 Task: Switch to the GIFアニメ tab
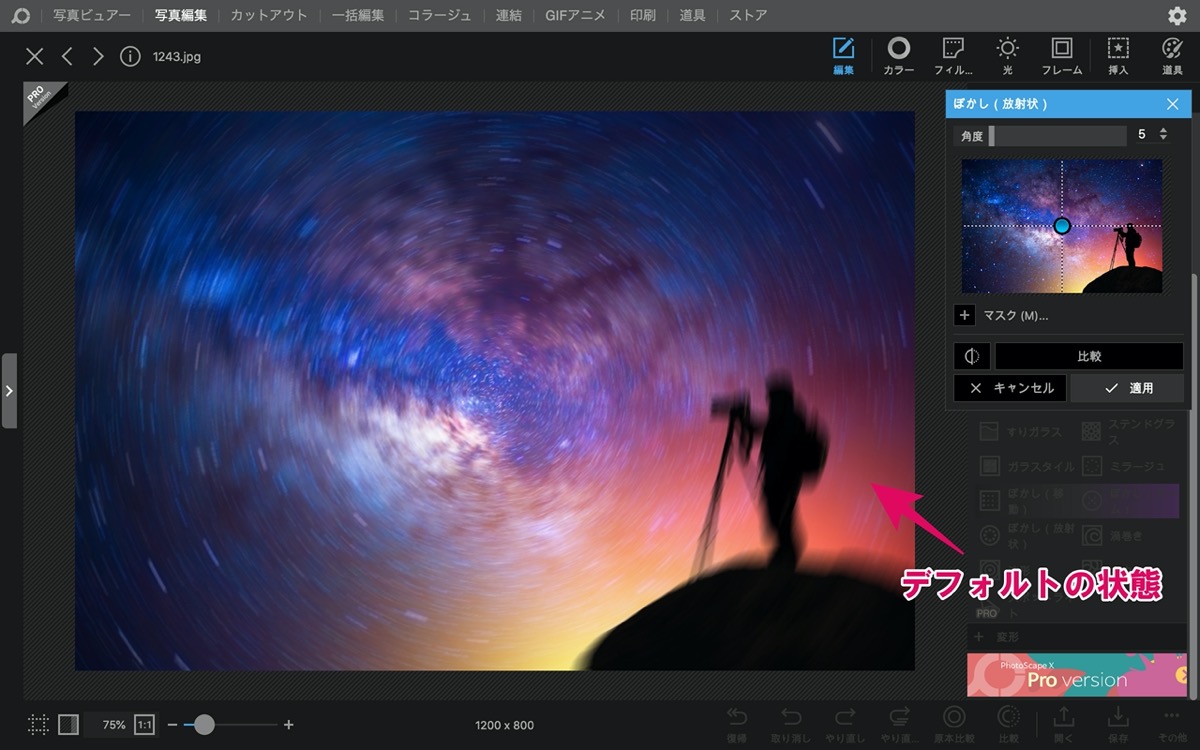pos(576,16)
